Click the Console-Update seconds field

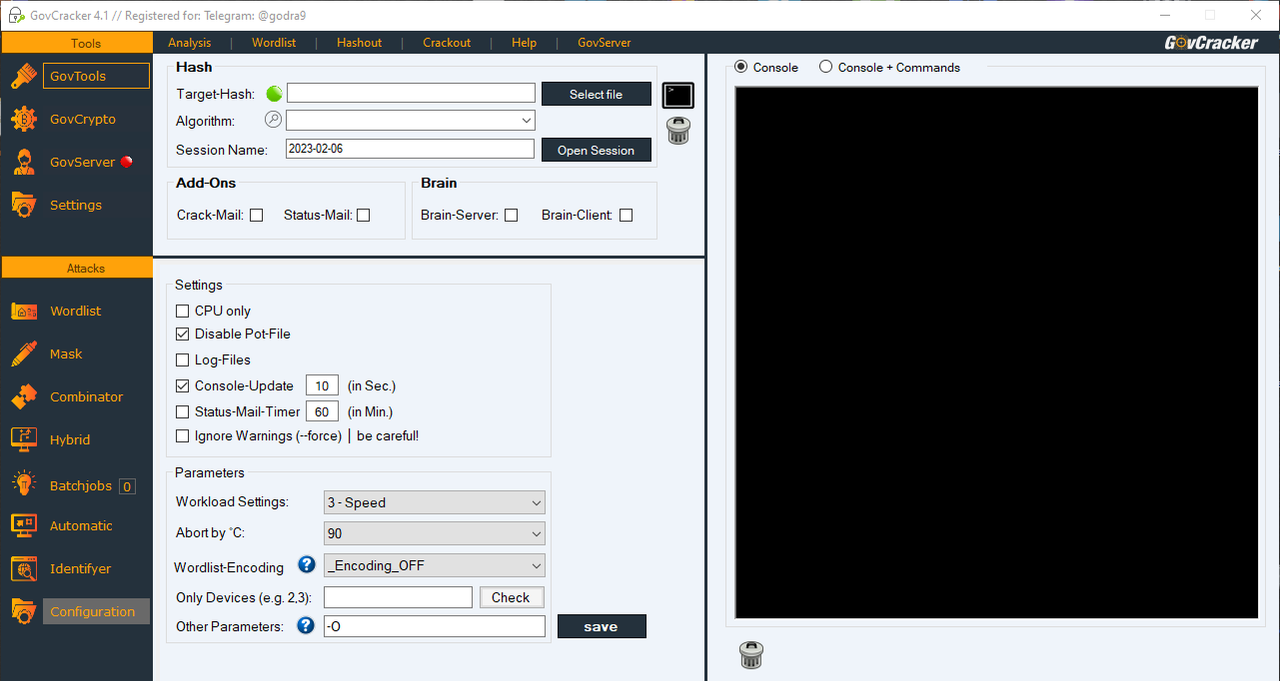(x=322, y=386)
